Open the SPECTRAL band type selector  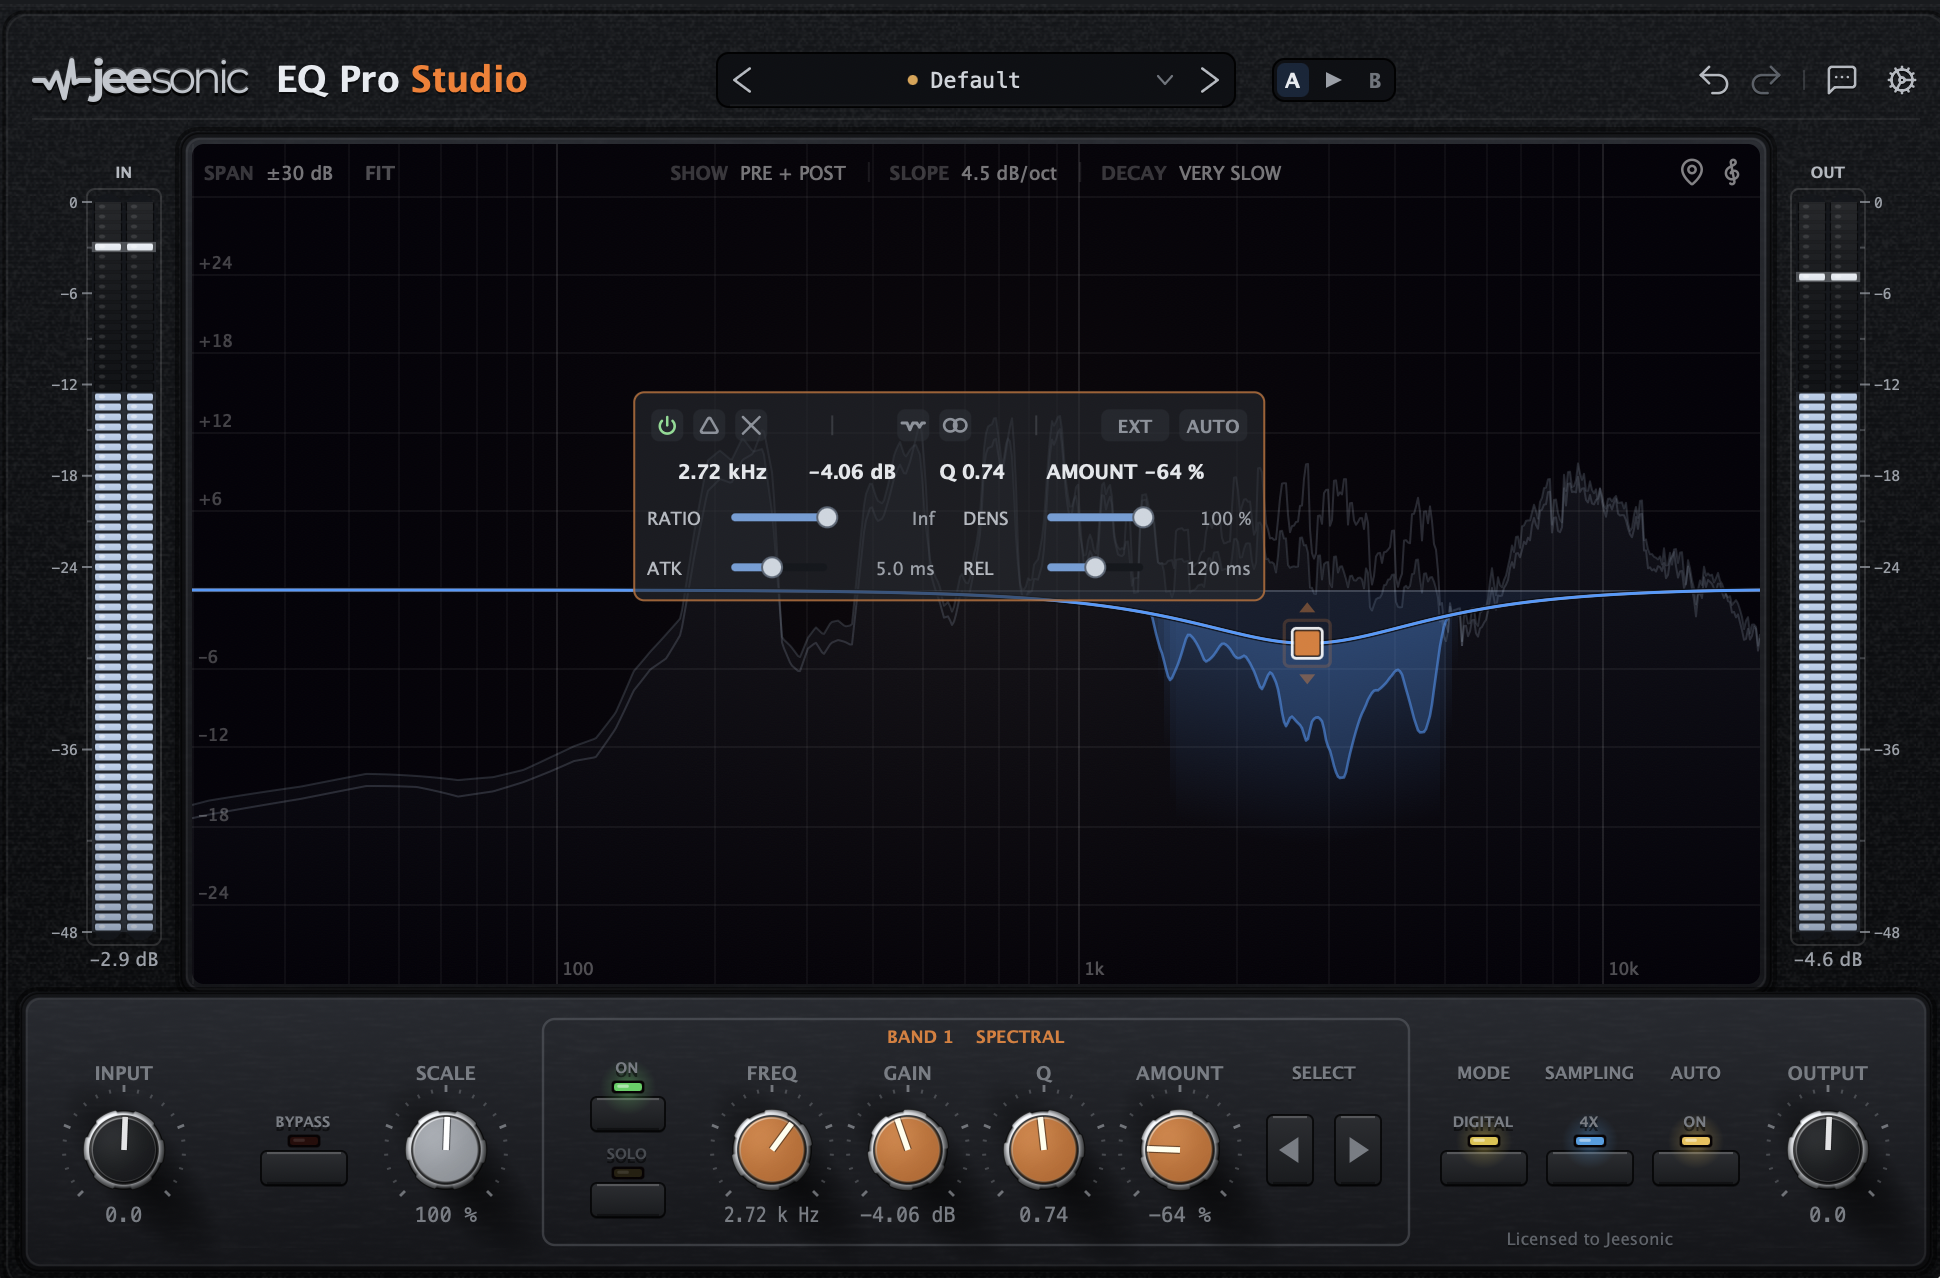pyautogui.click(x=1019, y=1037)
